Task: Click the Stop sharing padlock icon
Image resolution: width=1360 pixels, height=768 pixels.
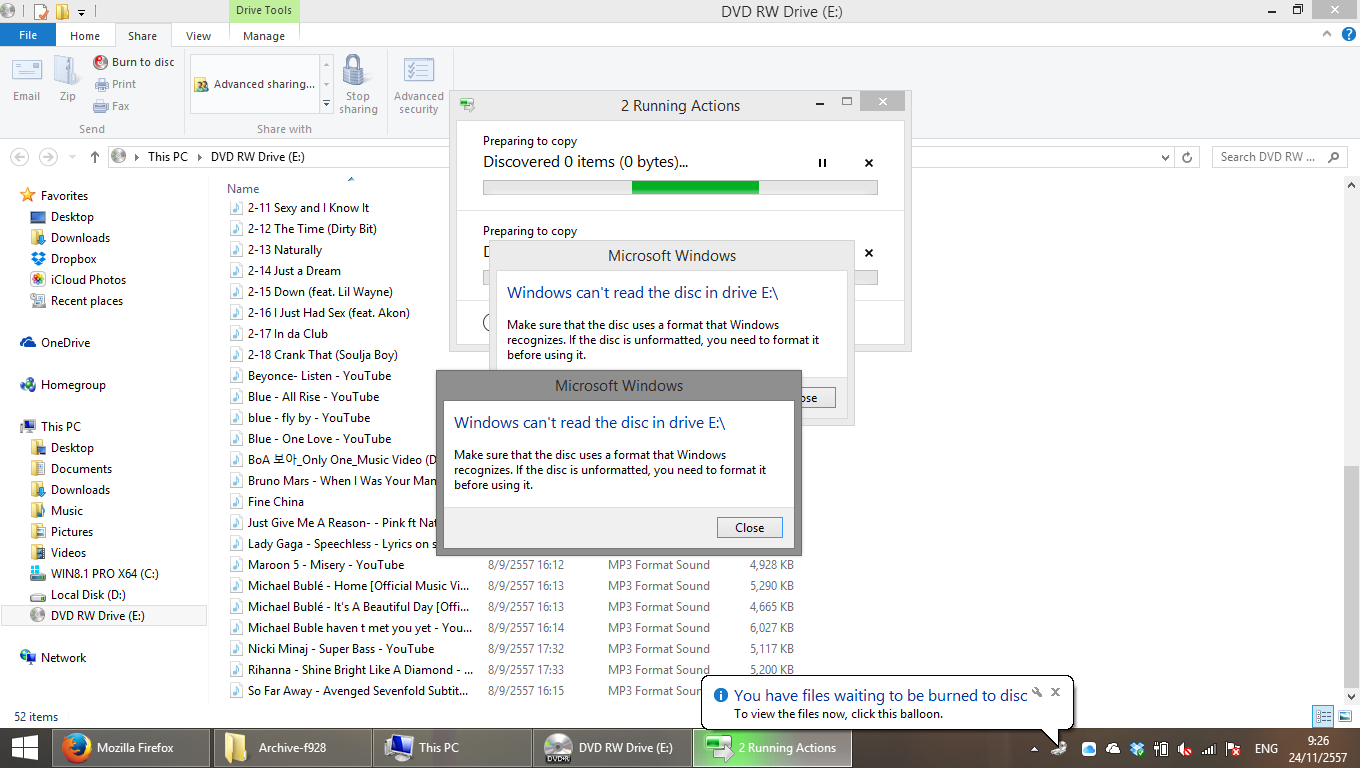Action: click(x=357, y=71)
